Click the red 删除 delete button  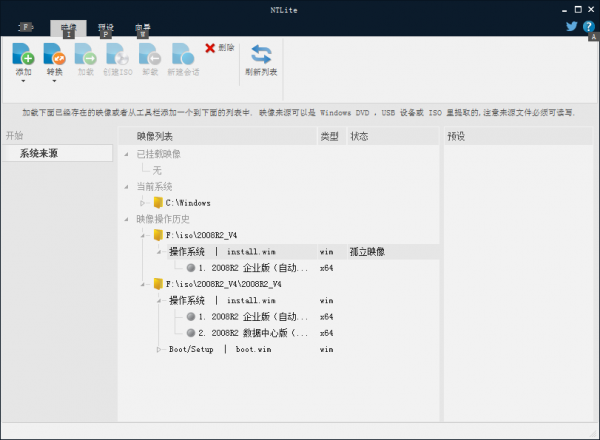point(220,47)
